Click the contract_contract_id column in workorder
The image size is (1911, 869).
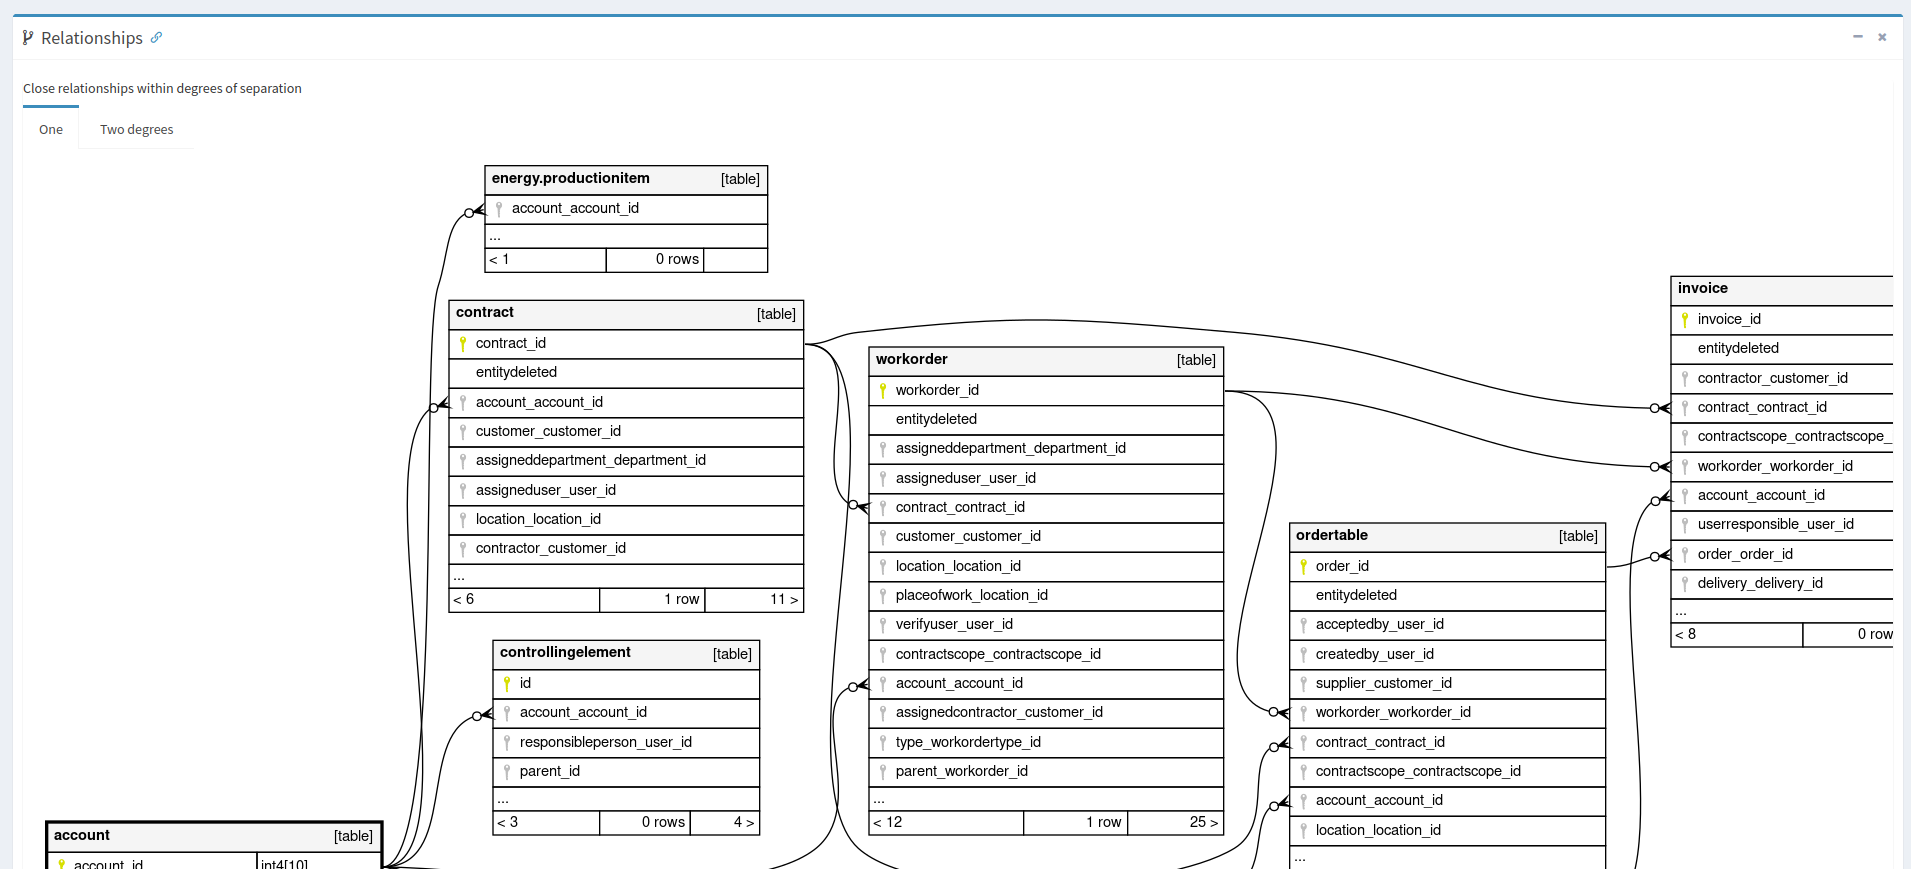(959, 508)
